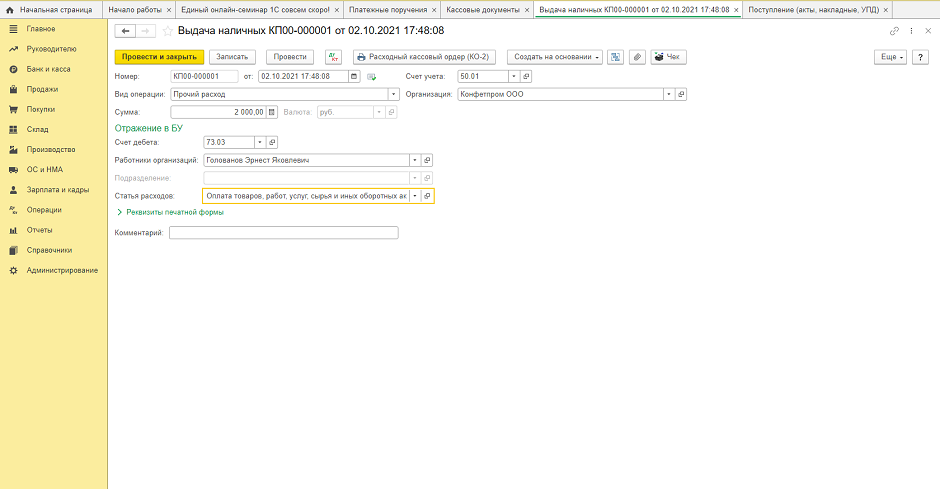
Task: Click the Дт/Кт postings icon
Action: [333, 57]
